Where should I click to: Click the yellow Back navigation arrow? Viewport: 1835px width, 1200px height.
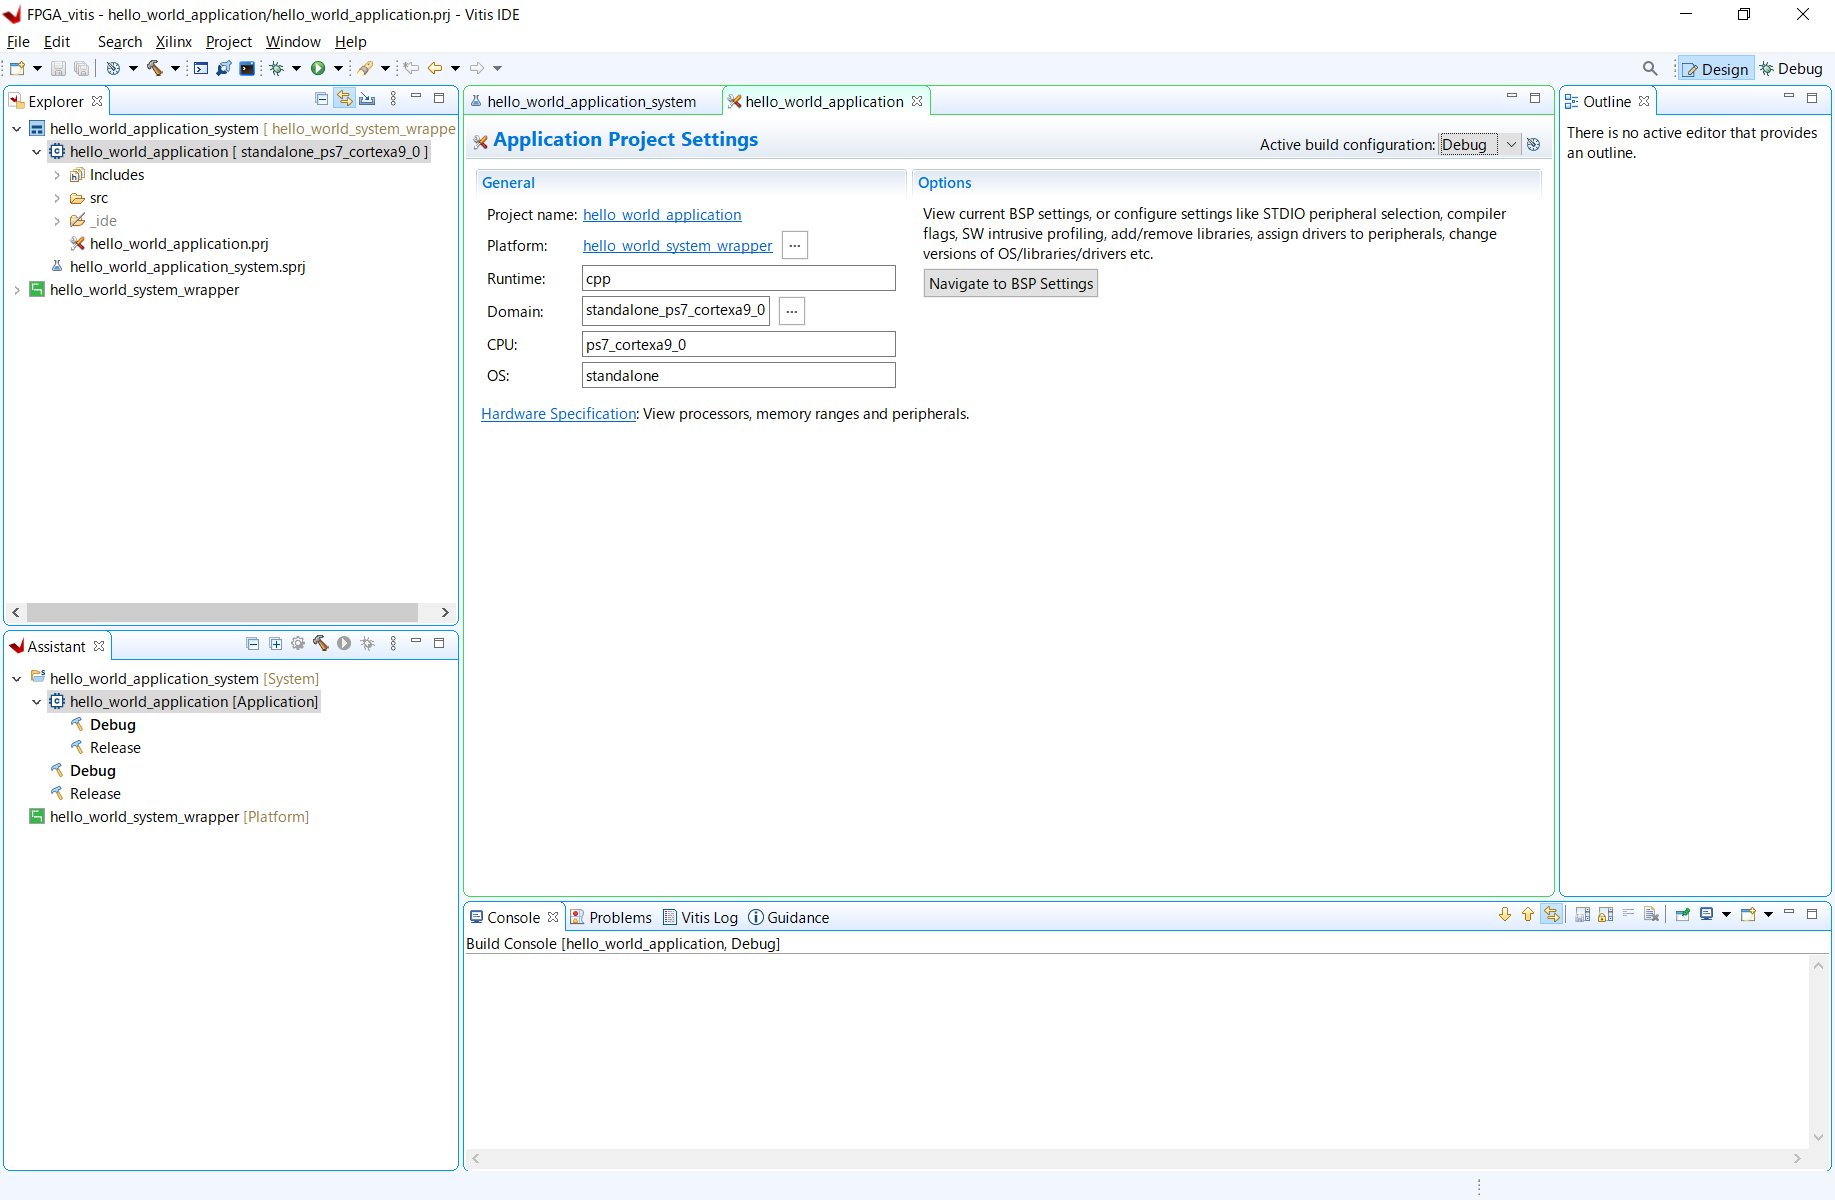pyautogui.click(x=435, y=68)
